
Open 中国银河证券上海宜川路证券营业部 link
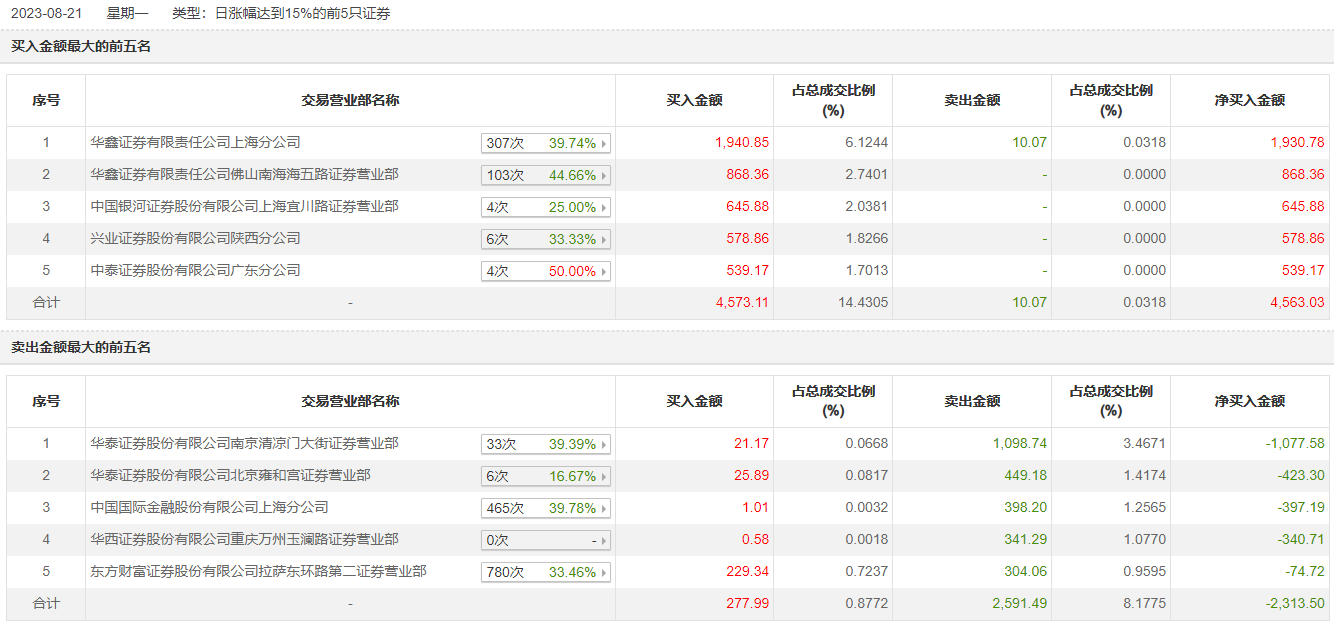[244, 207]
